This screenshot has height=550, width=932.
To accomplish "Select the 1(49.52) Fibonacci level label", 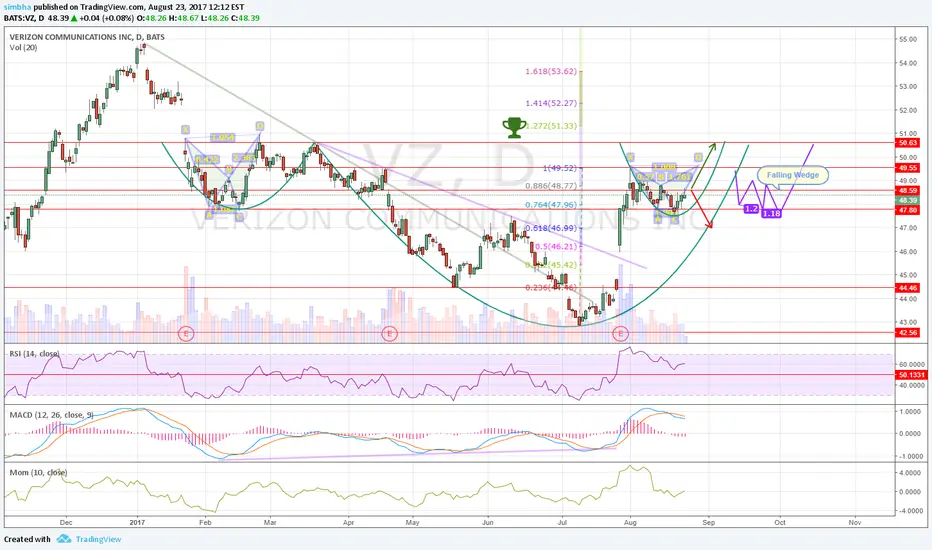I will (x=559, y=168).
